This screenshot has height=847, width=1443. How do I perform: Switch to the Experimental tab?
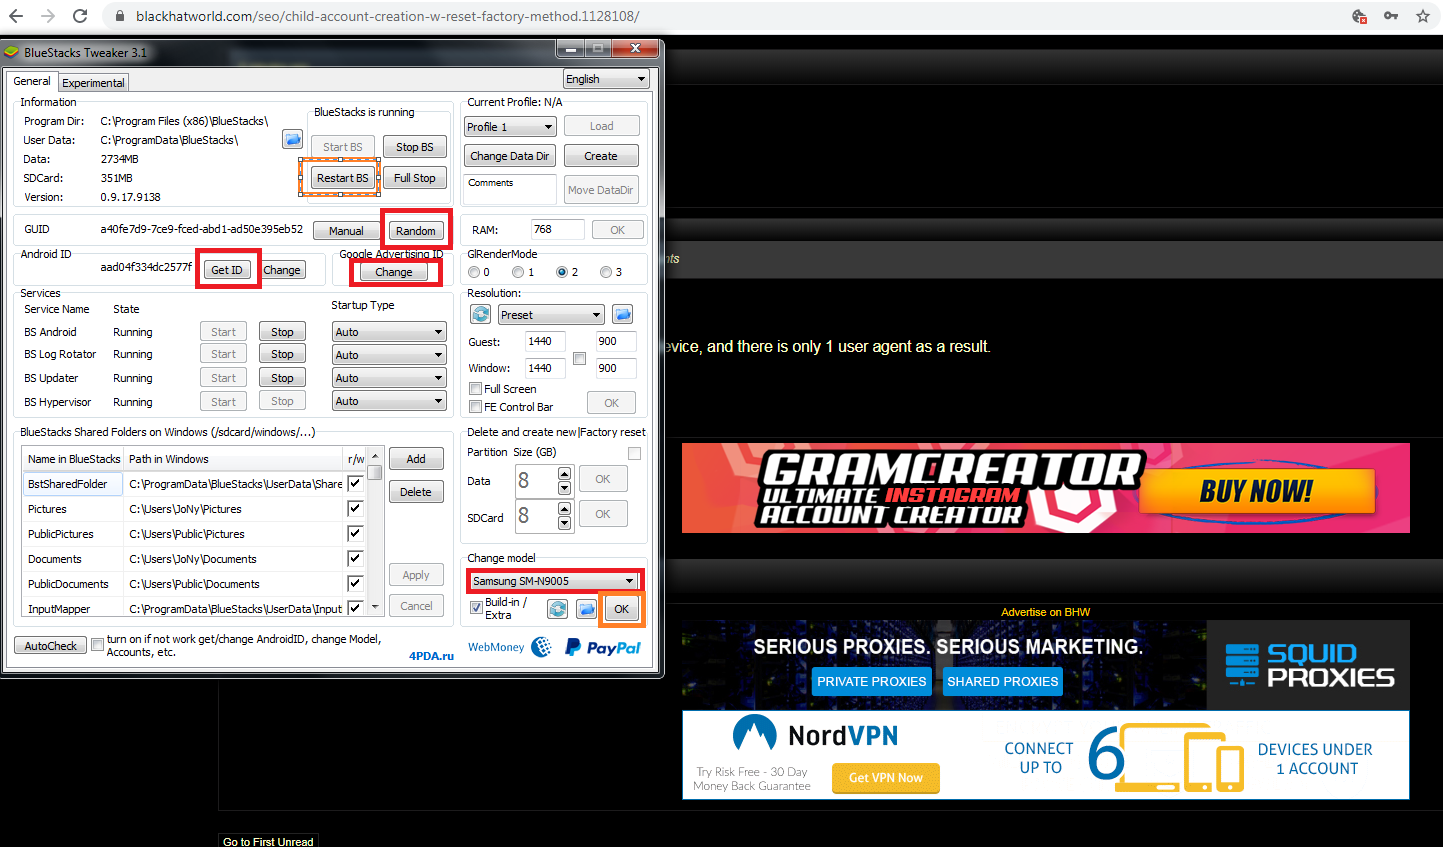(94, 83)
